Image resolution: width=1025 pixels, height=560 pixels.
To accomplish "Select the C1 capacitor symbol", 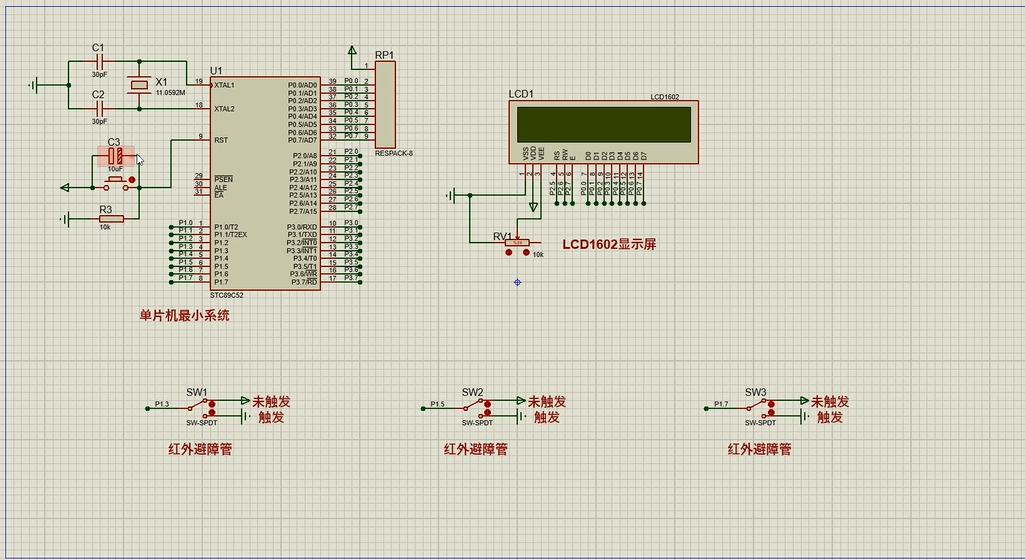I will point(98,61).
